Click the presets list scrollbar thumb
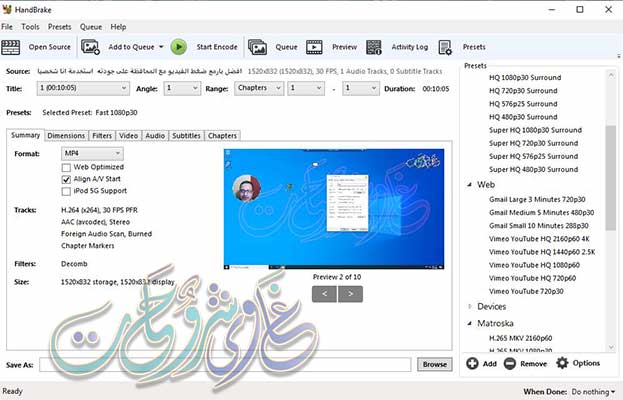 coord(611,178)
